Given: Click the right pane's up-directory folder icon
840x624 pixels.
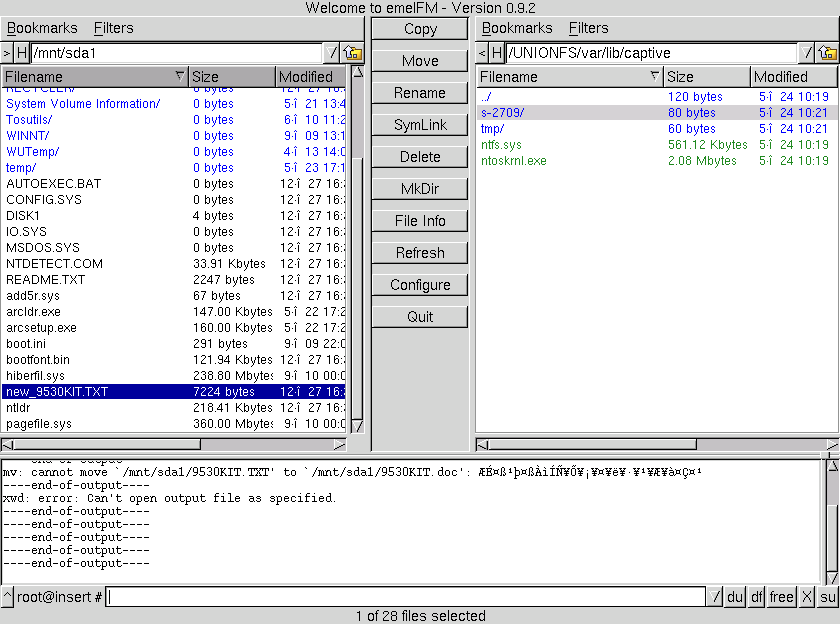Looking at the screenshot, I should (x=828, y=53).
